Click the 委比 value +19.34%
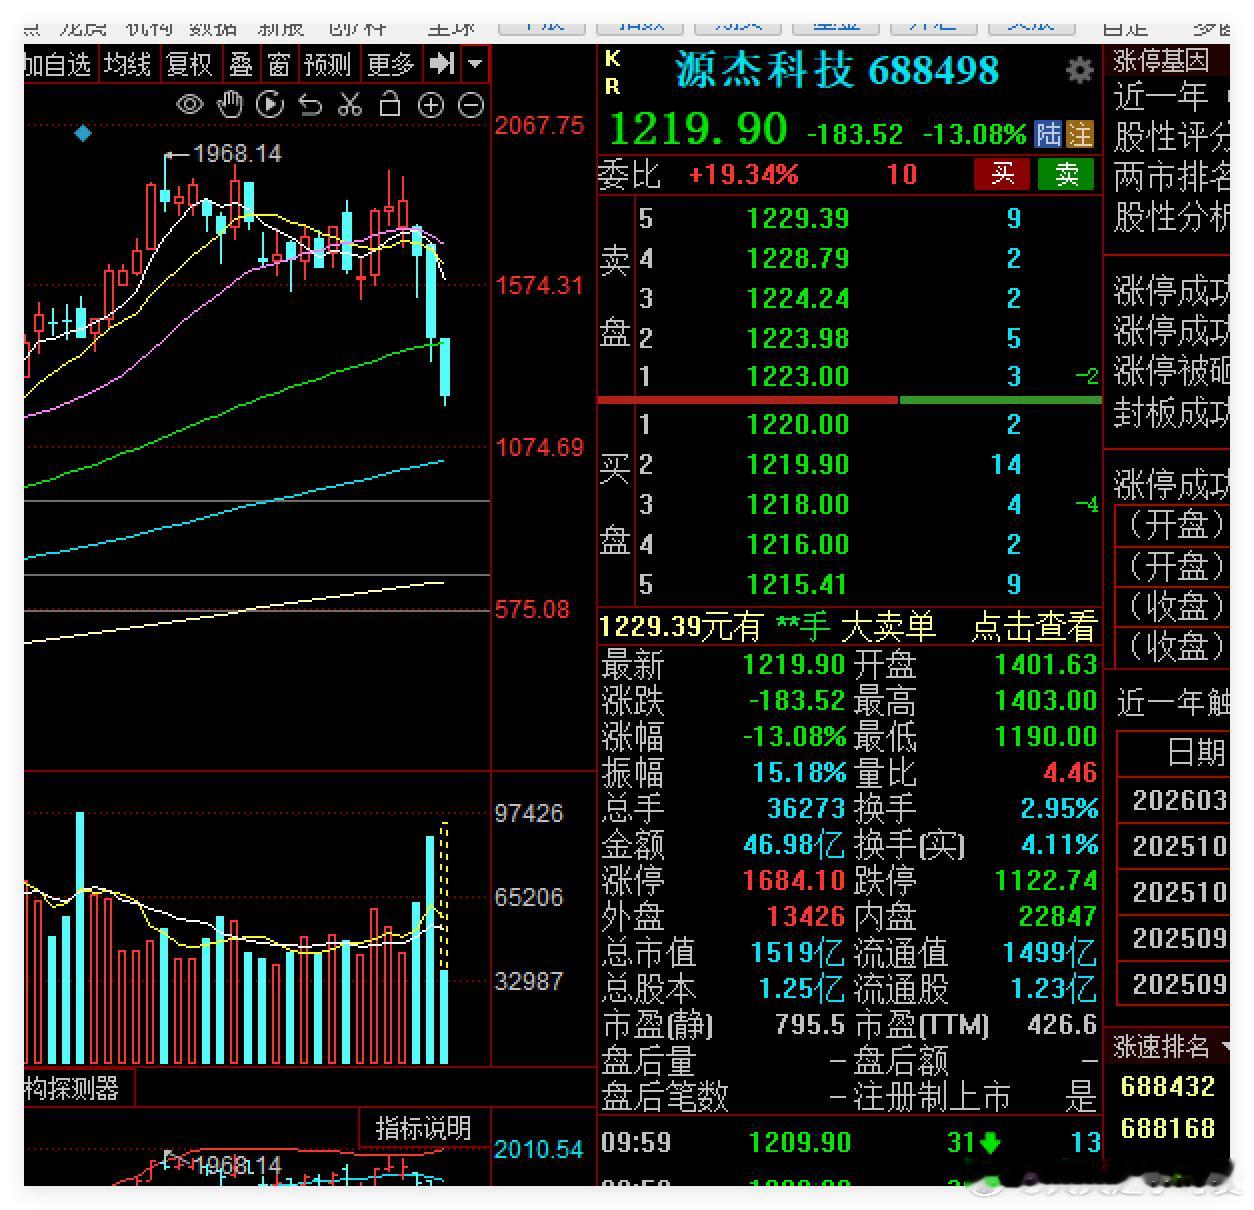The width and height of the screenshot is (1254, 1210). tap(744, 175)
